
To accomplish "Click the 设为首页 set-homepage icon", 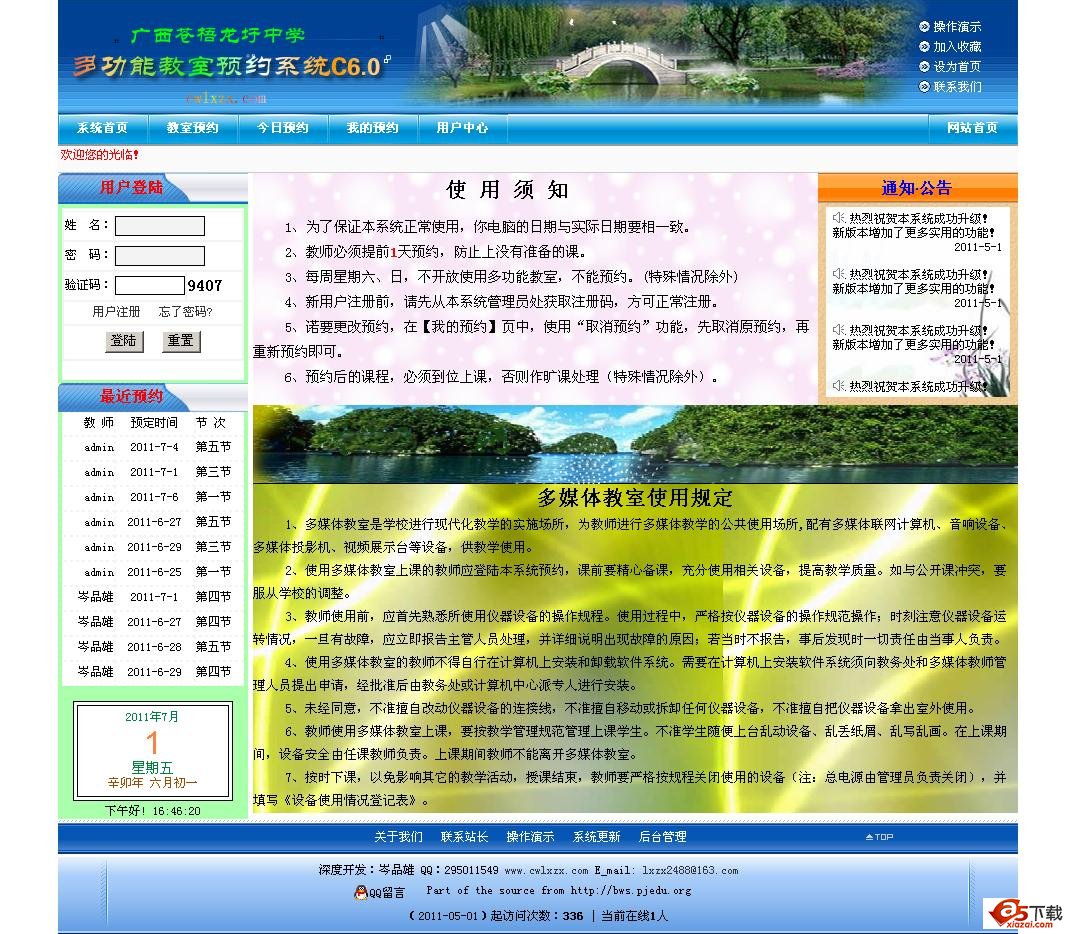I will (926, 66).
